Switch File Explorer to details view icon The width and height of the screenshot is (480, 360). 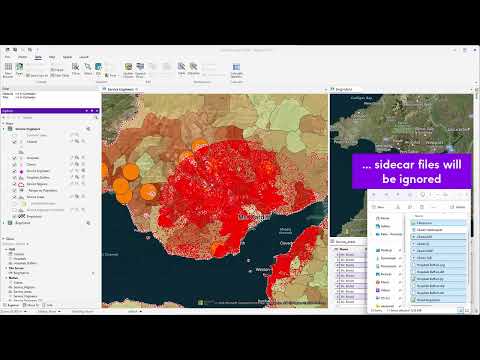(x=460, y=310)
